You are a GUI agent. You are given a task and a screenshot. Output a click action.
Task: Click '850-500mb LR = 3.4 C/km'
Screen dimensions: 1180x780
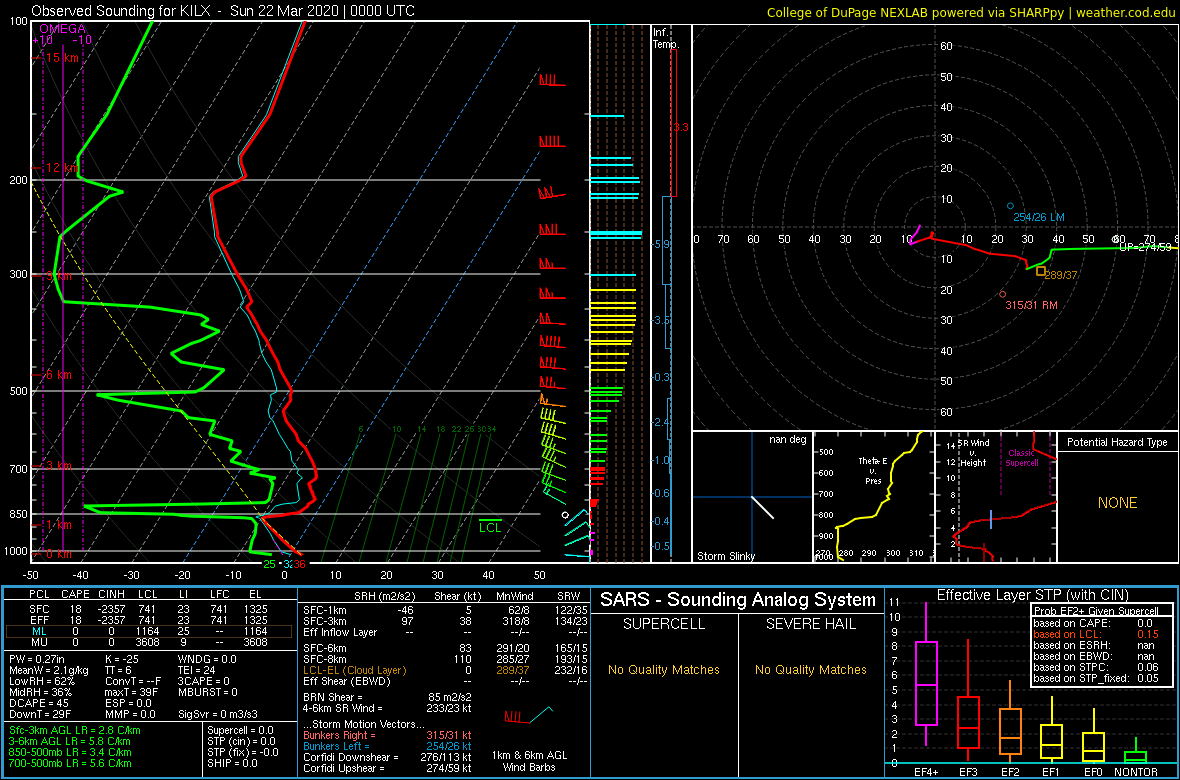tap(70, 752)
